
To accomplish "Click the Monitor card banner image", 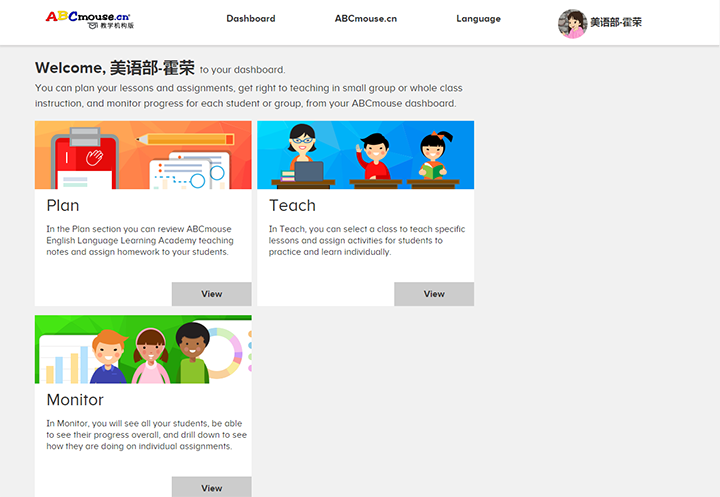I will [x=143, y=349].
